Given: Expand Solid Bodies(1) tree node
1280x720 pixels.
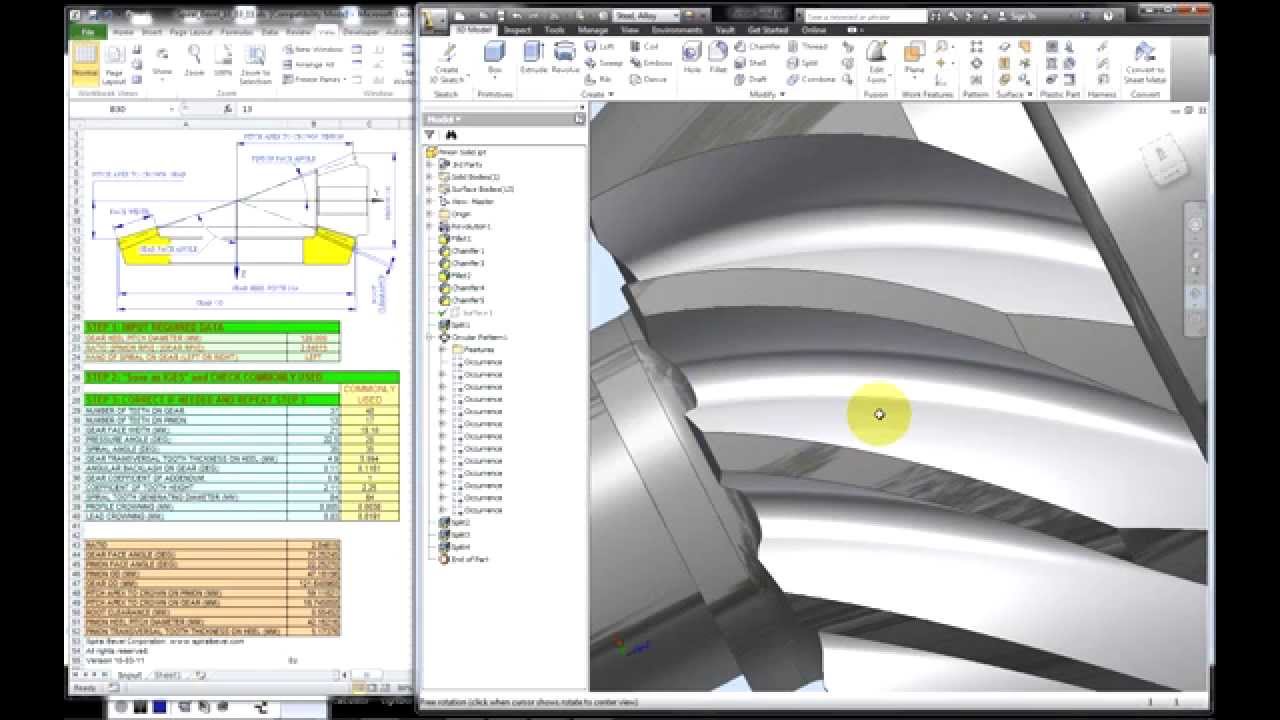Looking at the screenshot, I should (430, 177).
